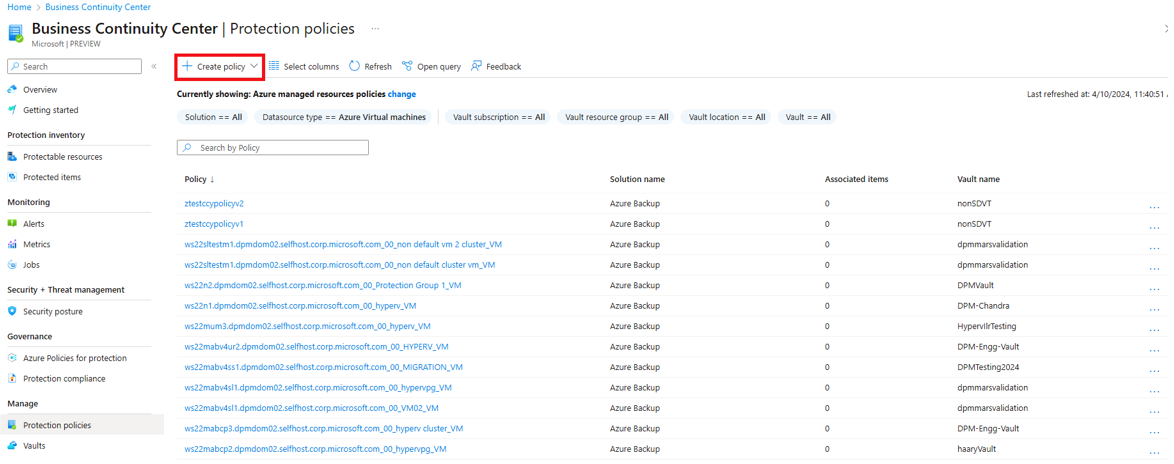
Task: Click the Getting started rocket icon
Action: [x=12, y=110]
